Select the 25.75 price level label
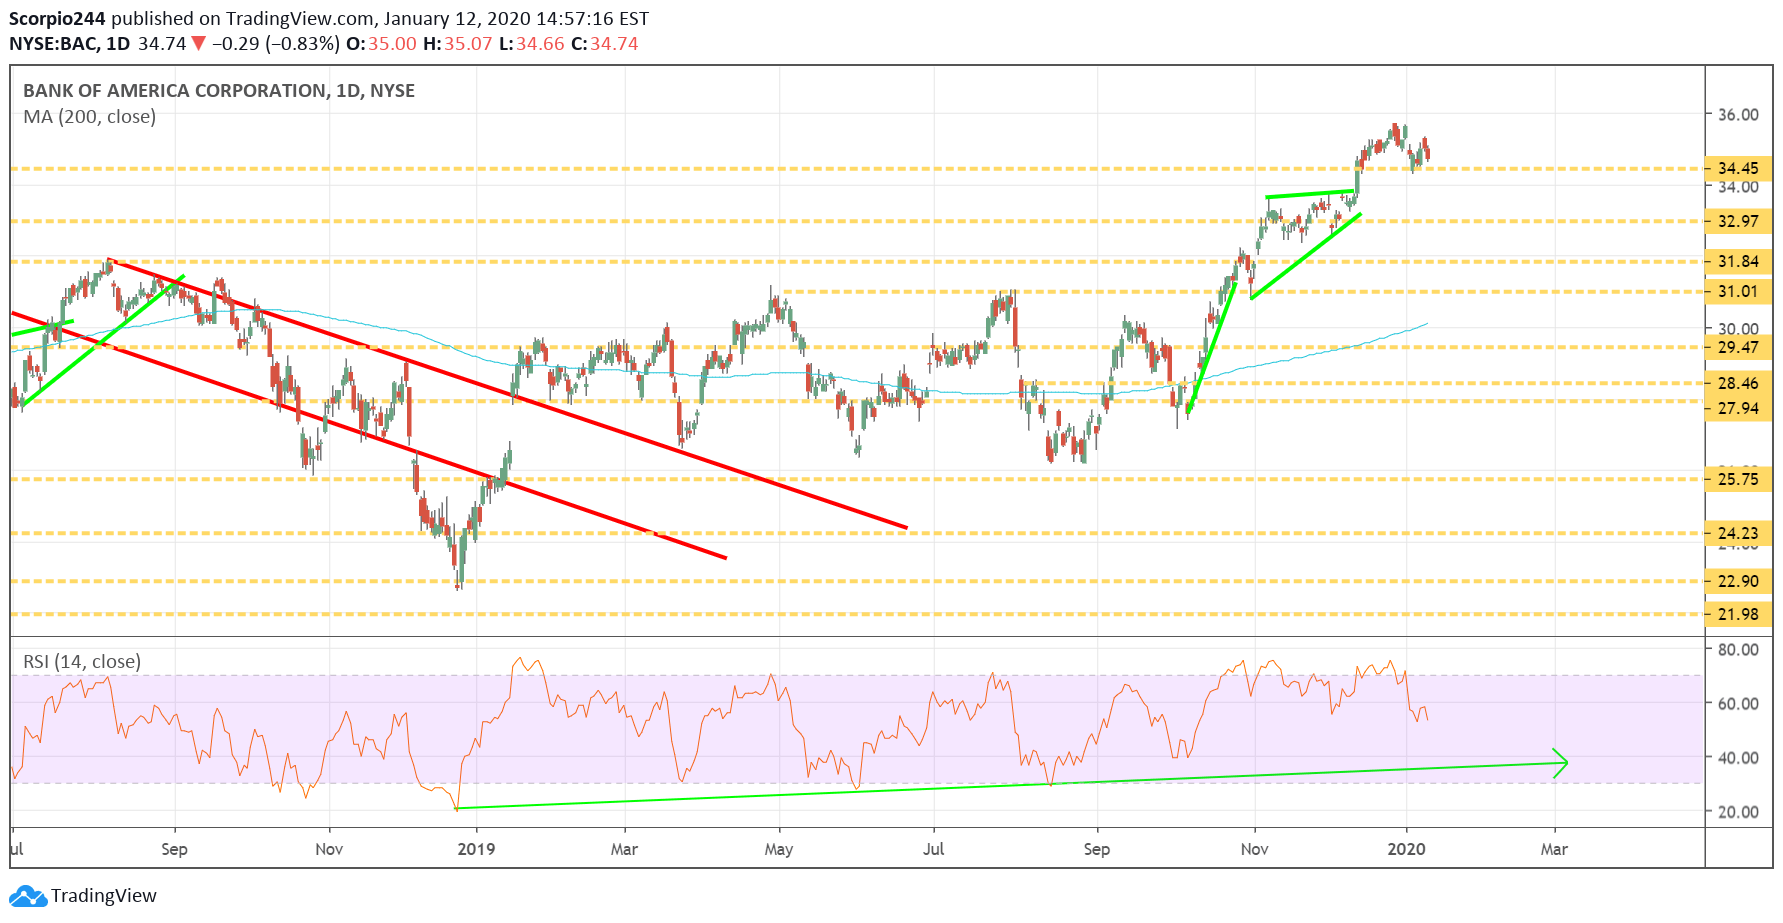 click(1738, 479)
